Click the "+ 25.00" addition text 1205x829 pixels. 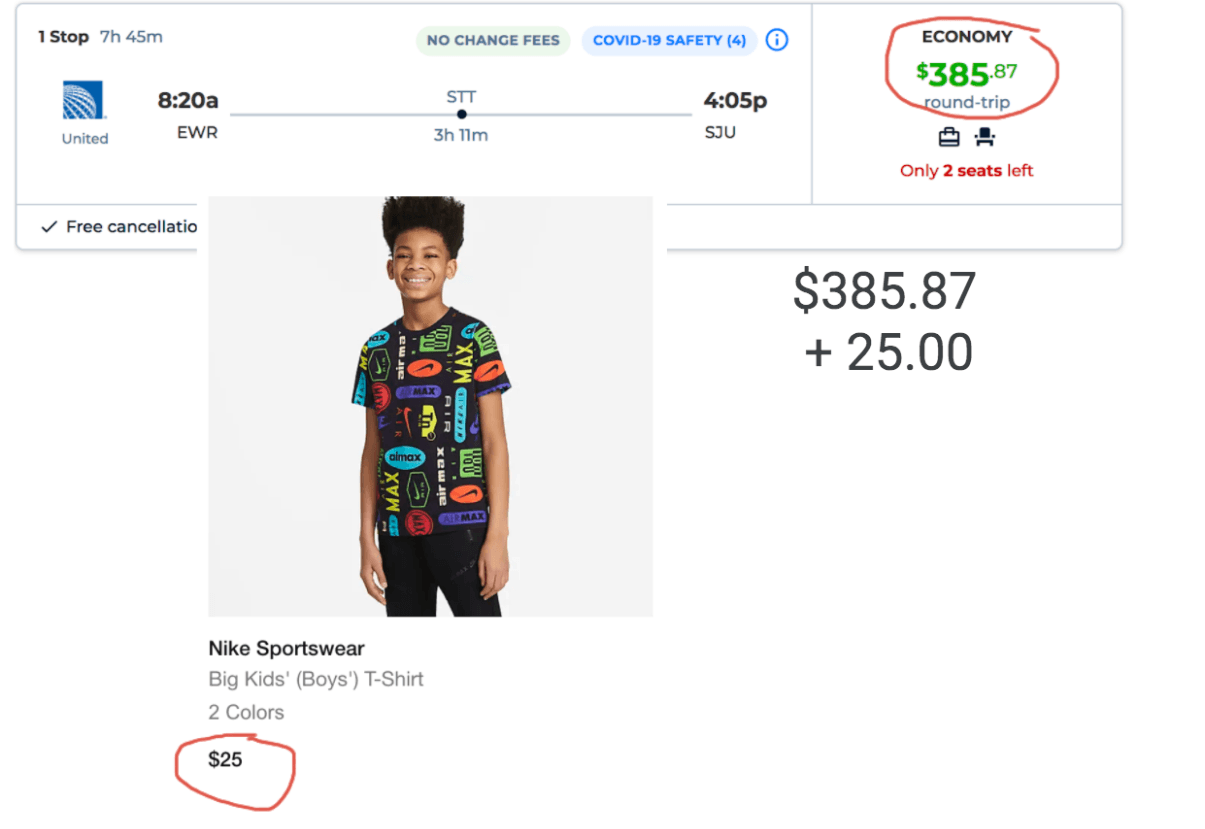888,353
